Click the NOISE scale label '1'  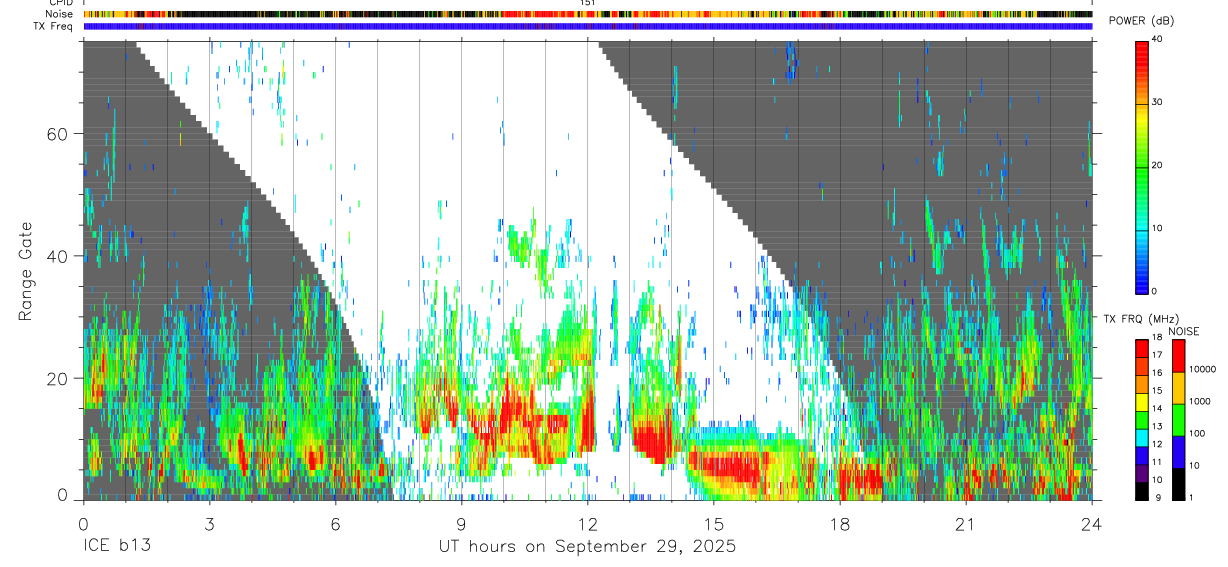(1191, 497)
